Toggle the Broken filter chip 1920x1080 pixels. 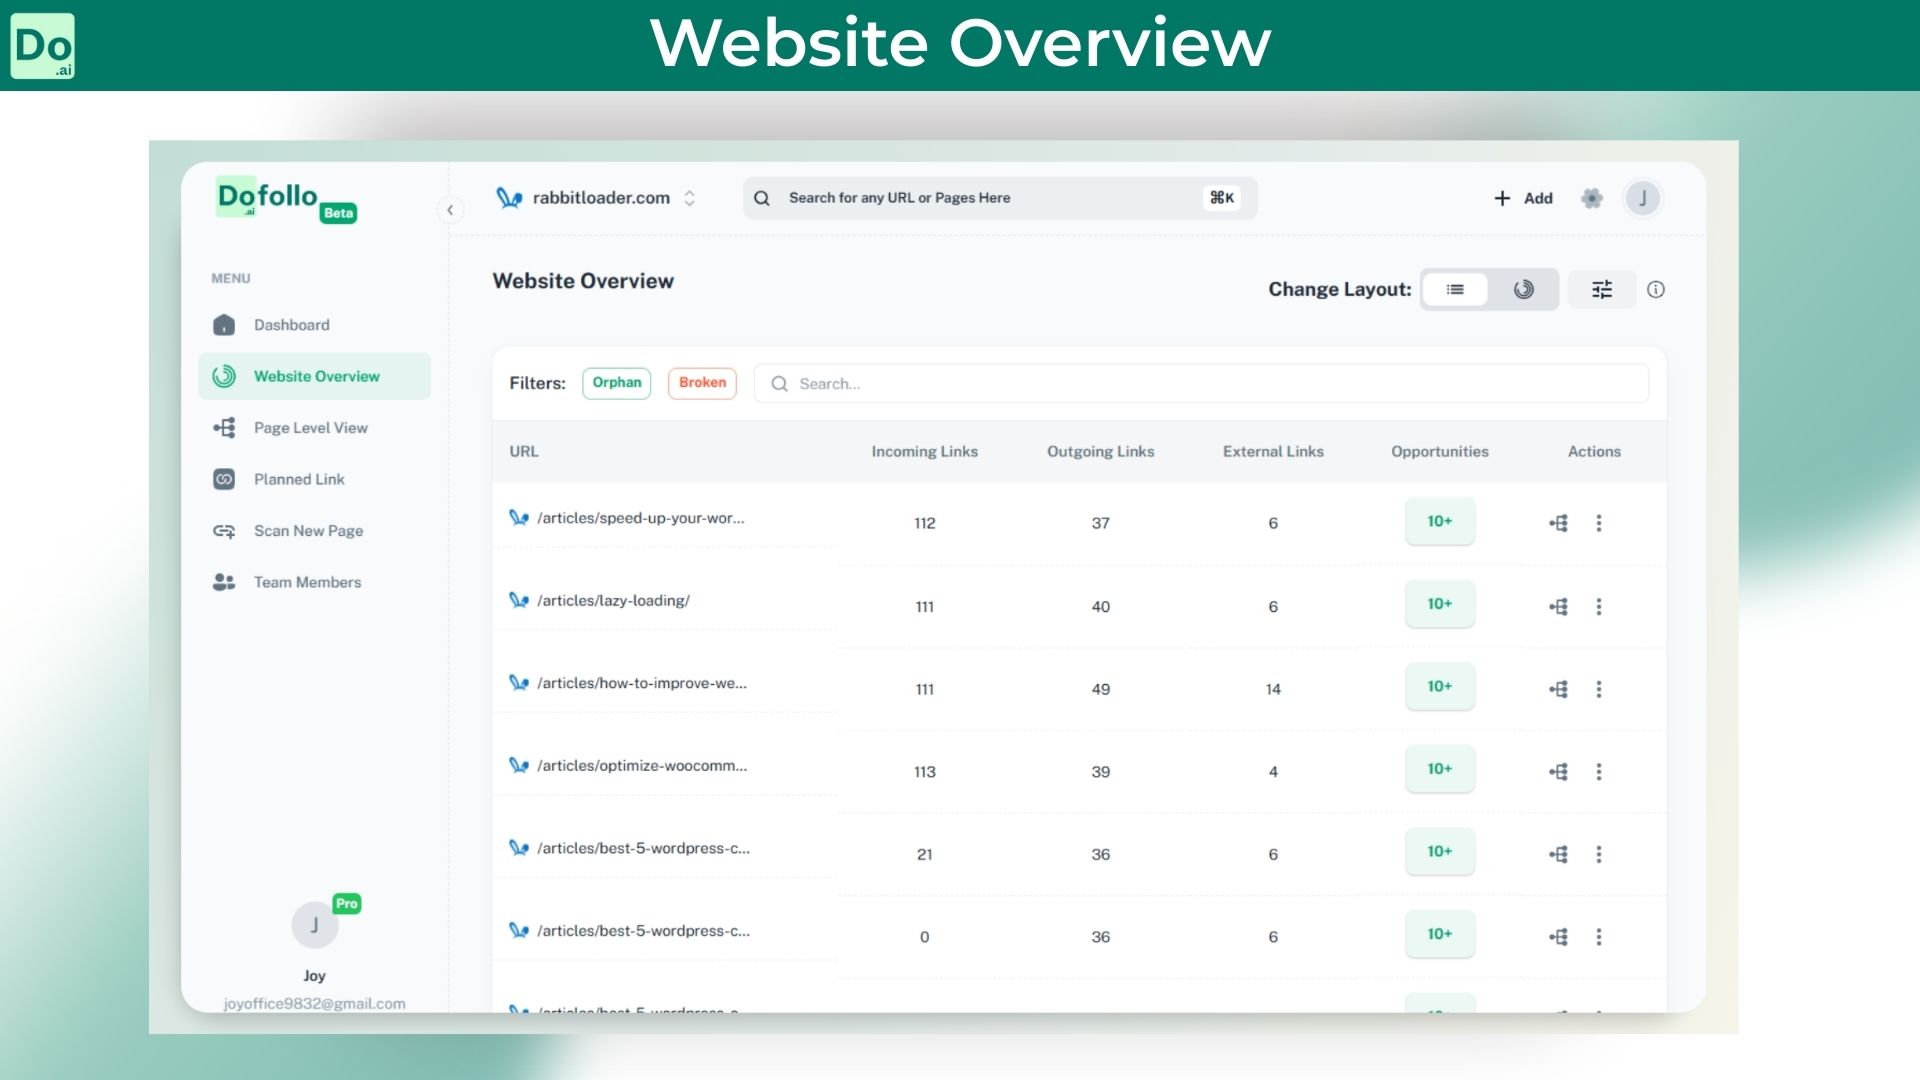point(702,383)
